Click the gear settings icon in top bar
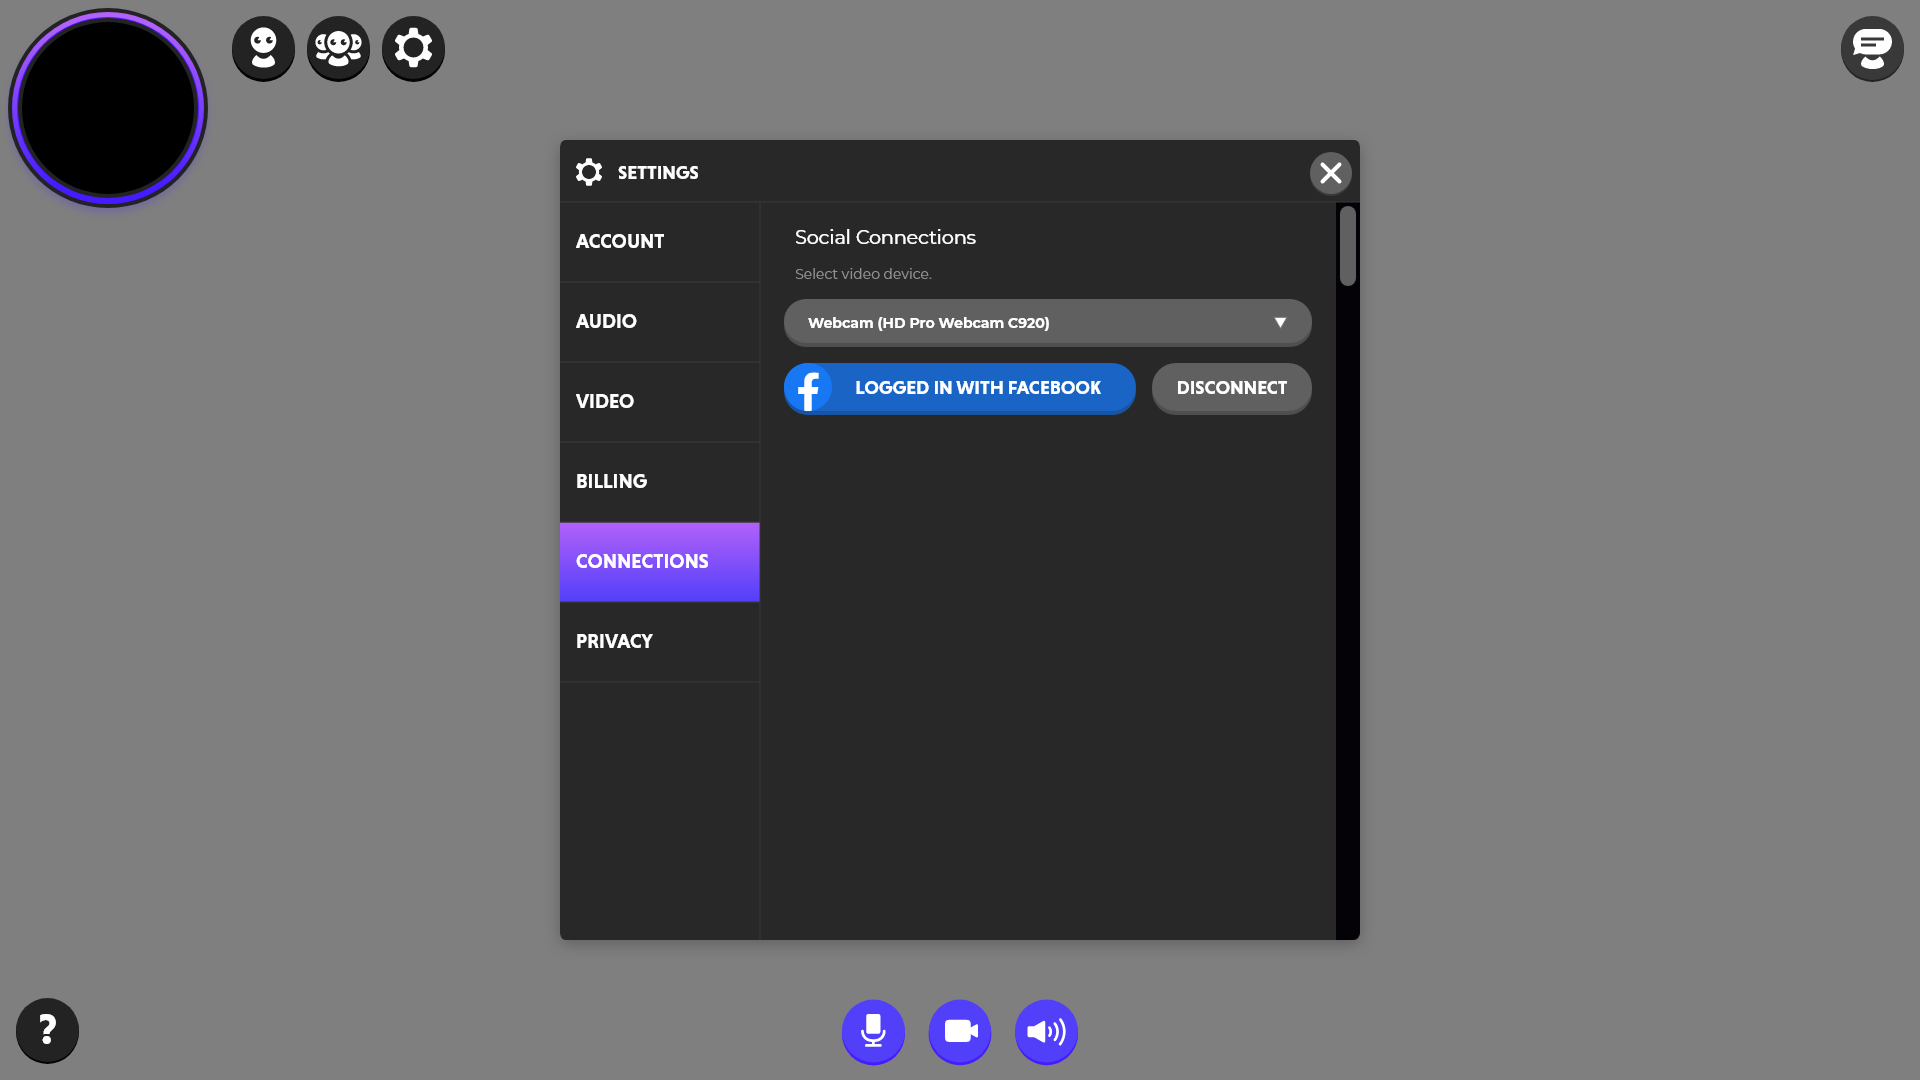This screenshot has height=1080, width=1920. [x=413, y=48]
